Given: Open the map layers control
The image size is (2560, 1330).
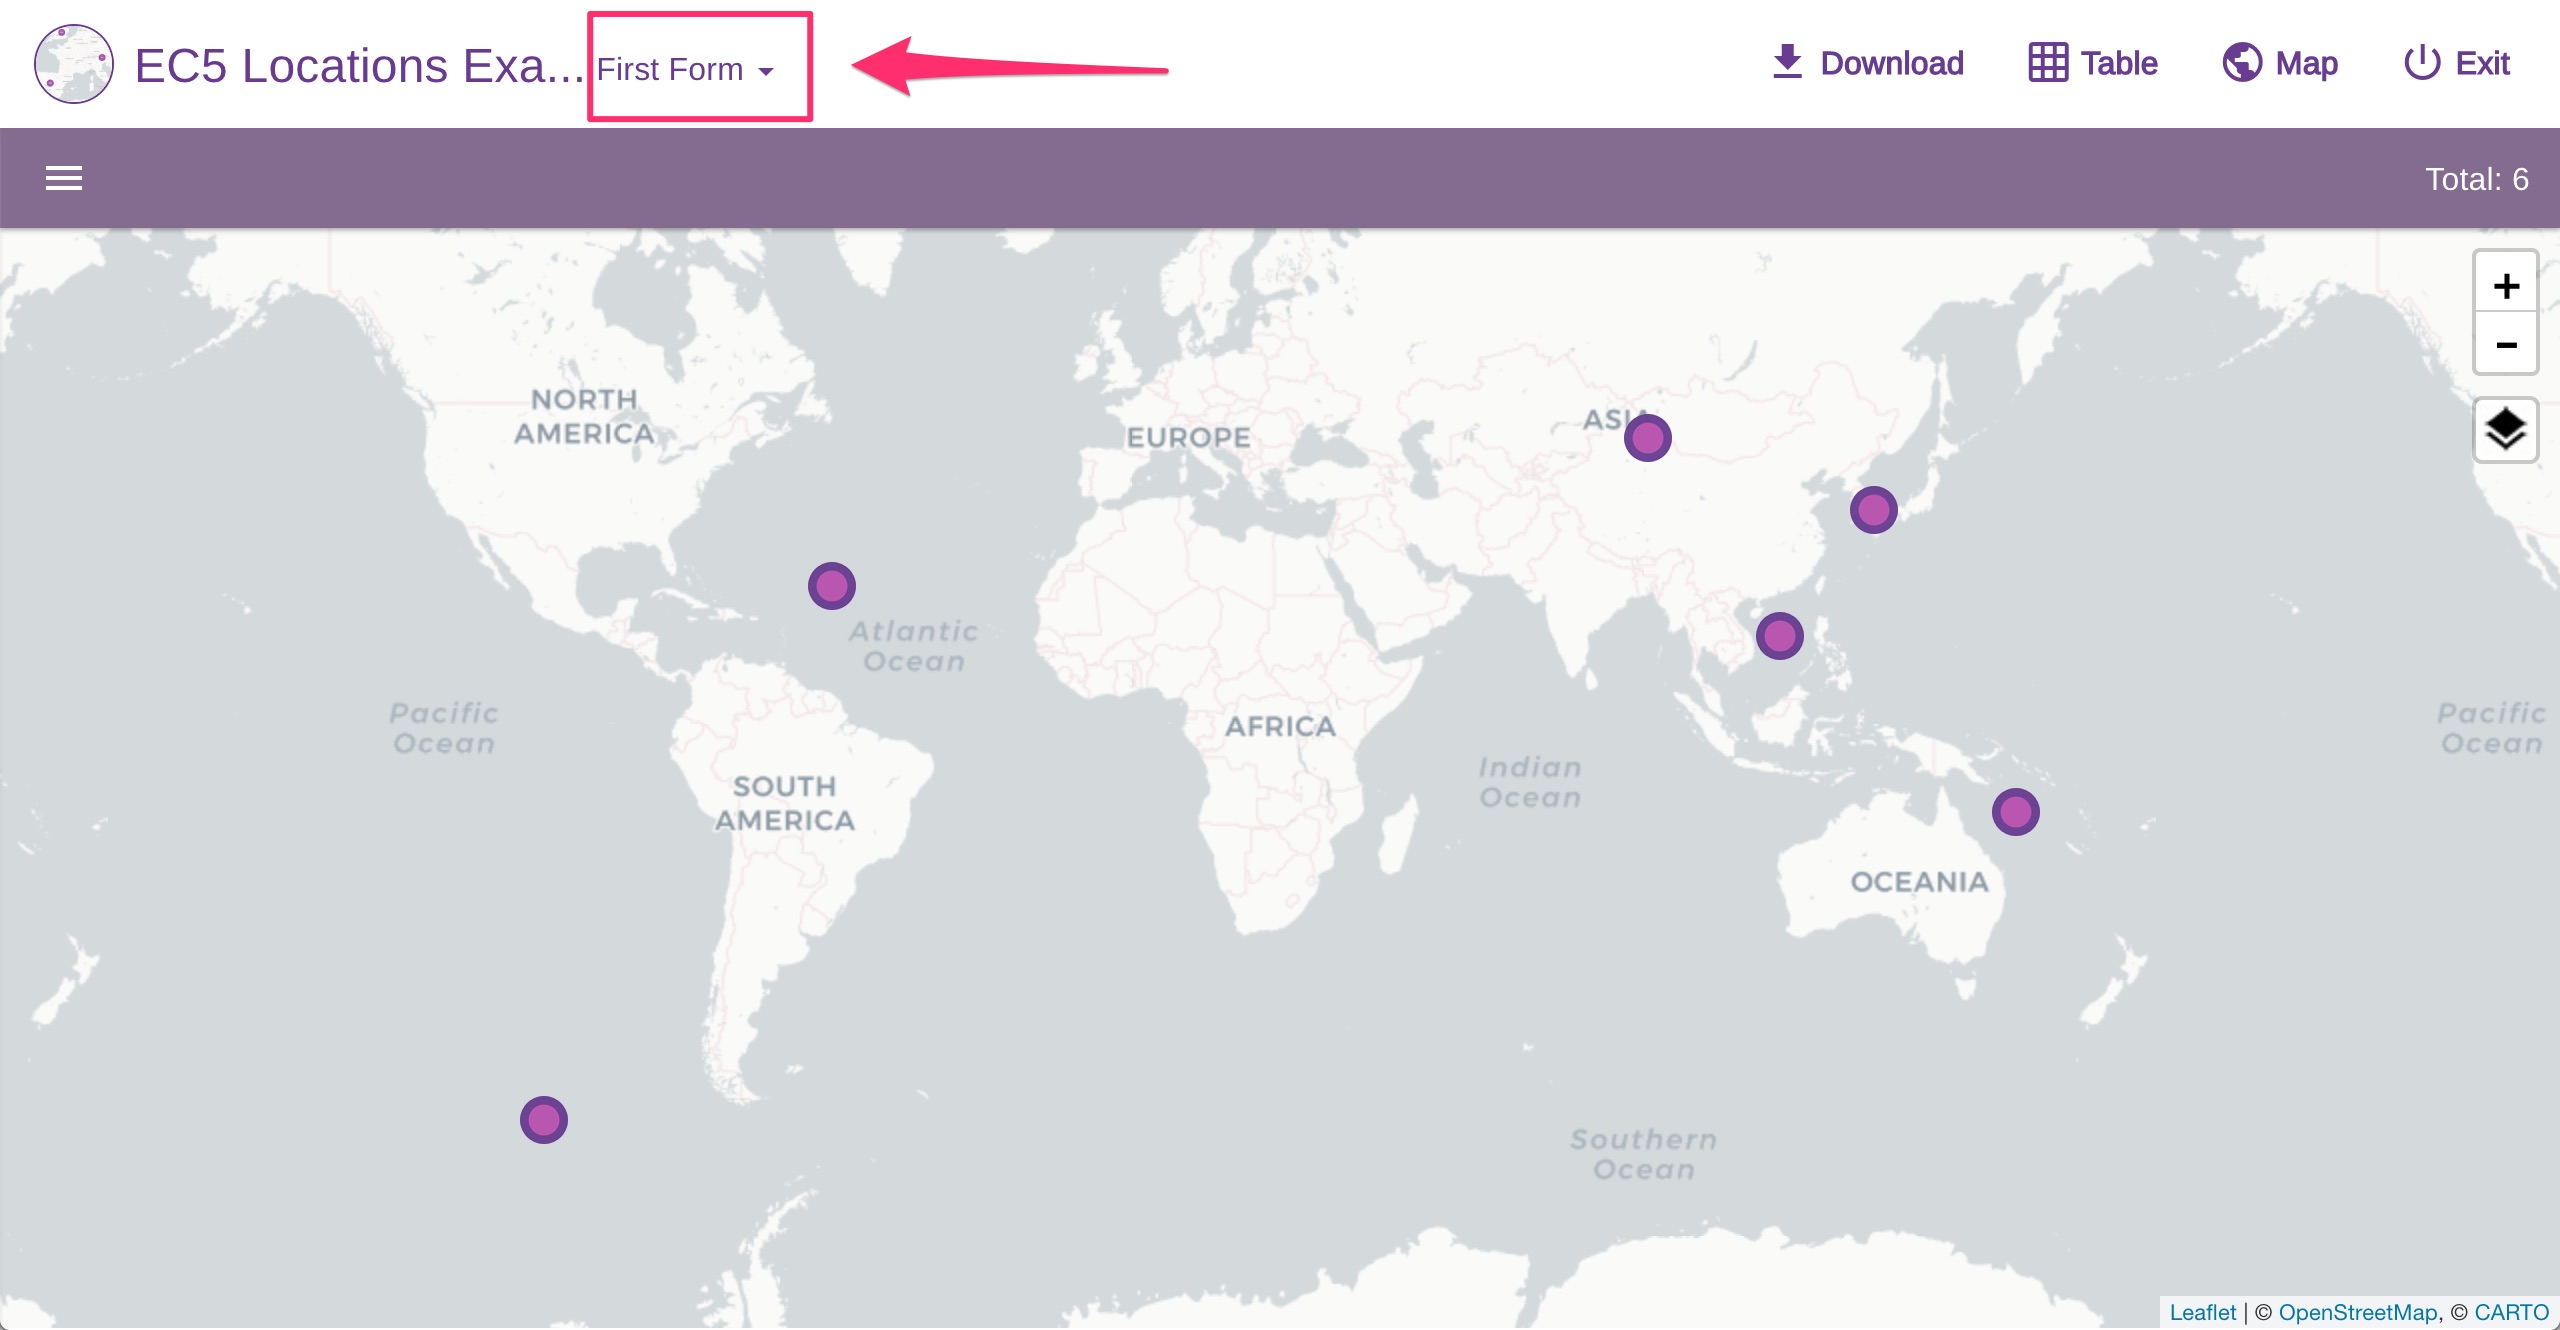Looking at the screenshot, I should pyautogui.click(x=2505, y=430).
